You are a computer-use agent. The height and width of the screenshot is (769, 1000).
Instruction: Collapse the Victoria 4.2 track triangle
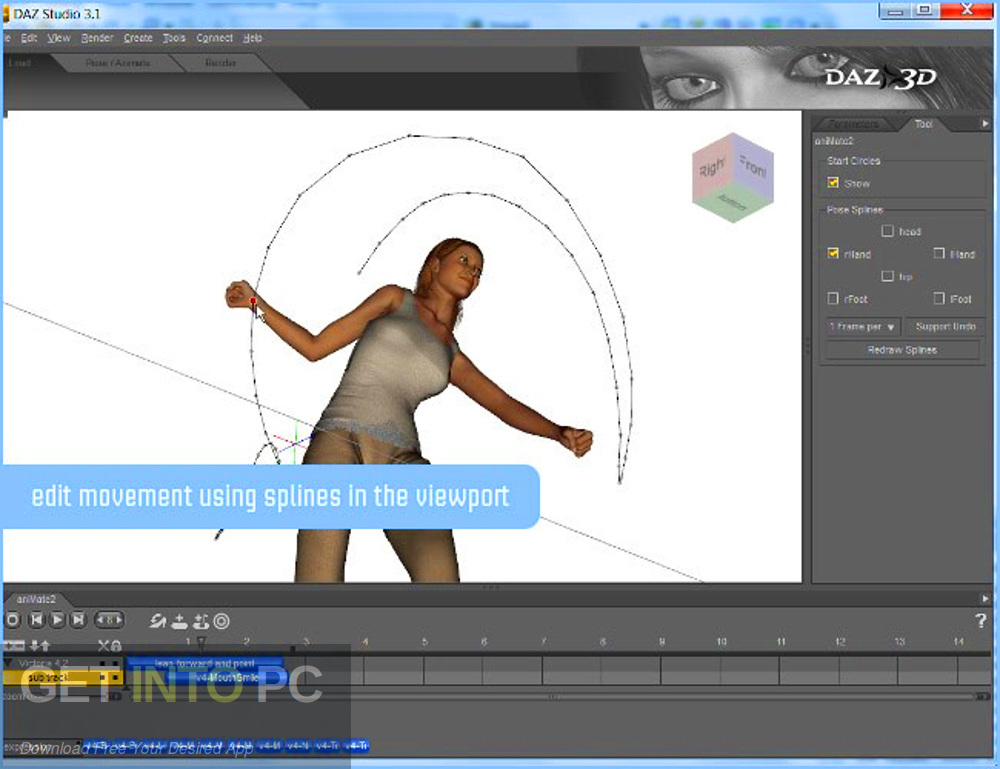[x=9, y=663]
